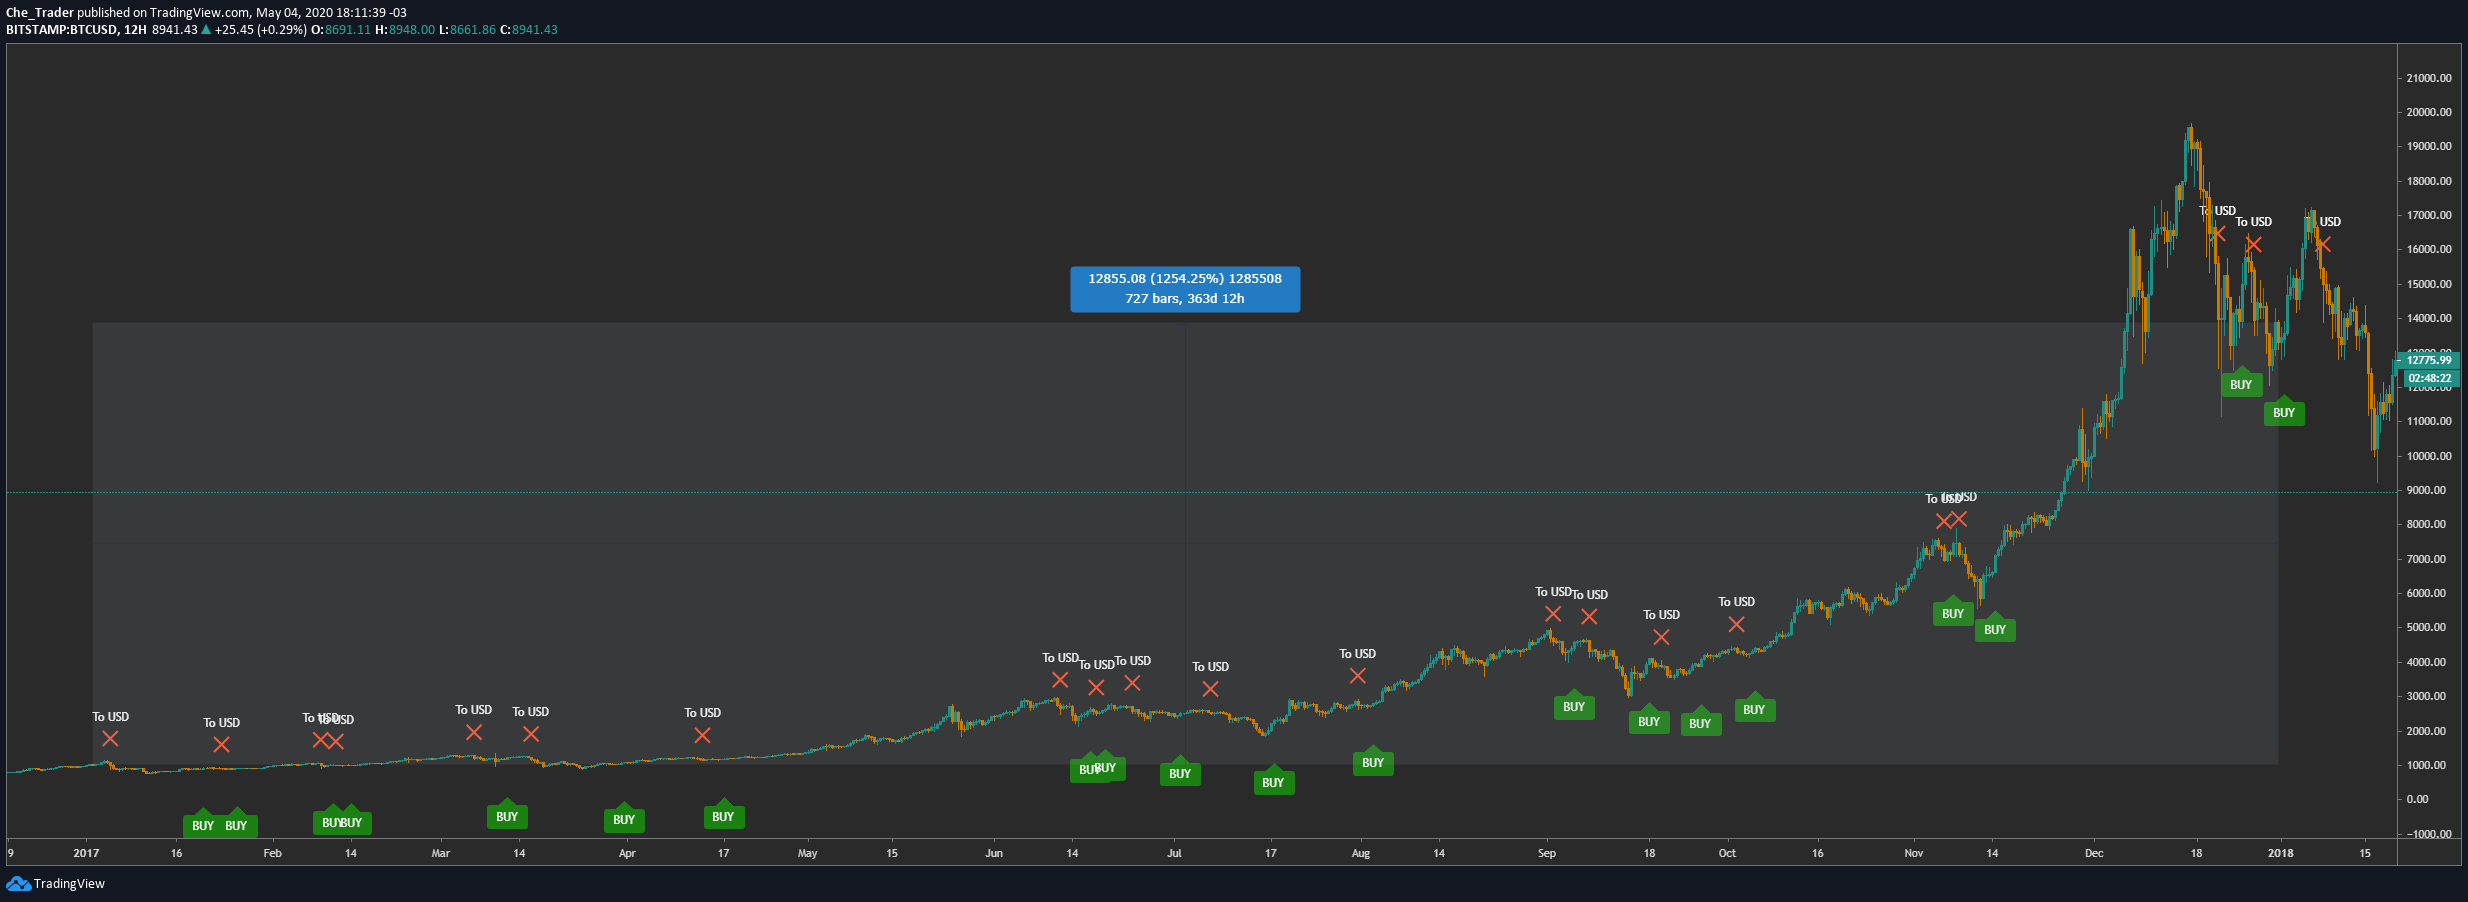Click the Aug label on the time axis
The width and height of the screenshot is (2468, 902).
pos(1360,853)
